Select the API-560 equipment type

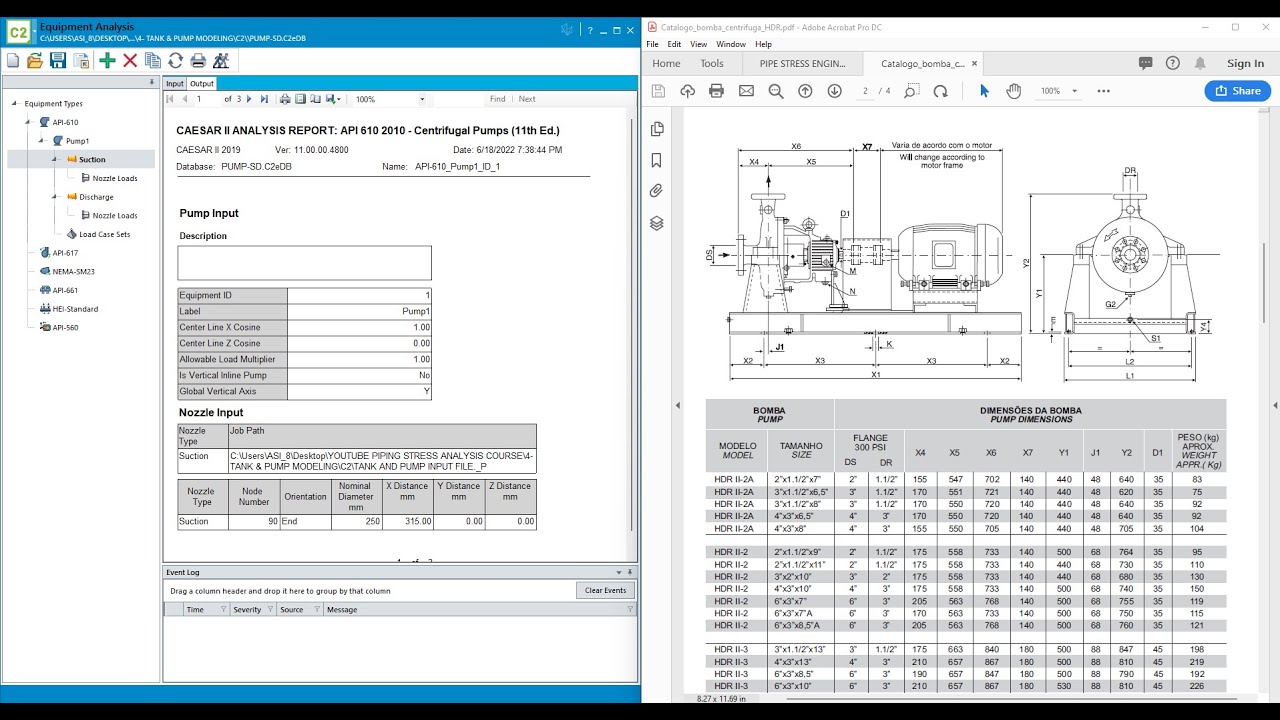pos(65,327)
